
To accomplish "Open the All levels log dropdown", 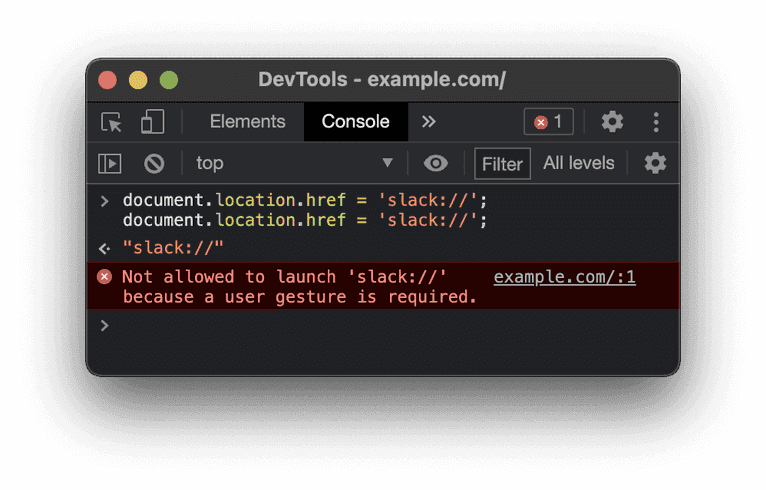I will coord(578,163).
